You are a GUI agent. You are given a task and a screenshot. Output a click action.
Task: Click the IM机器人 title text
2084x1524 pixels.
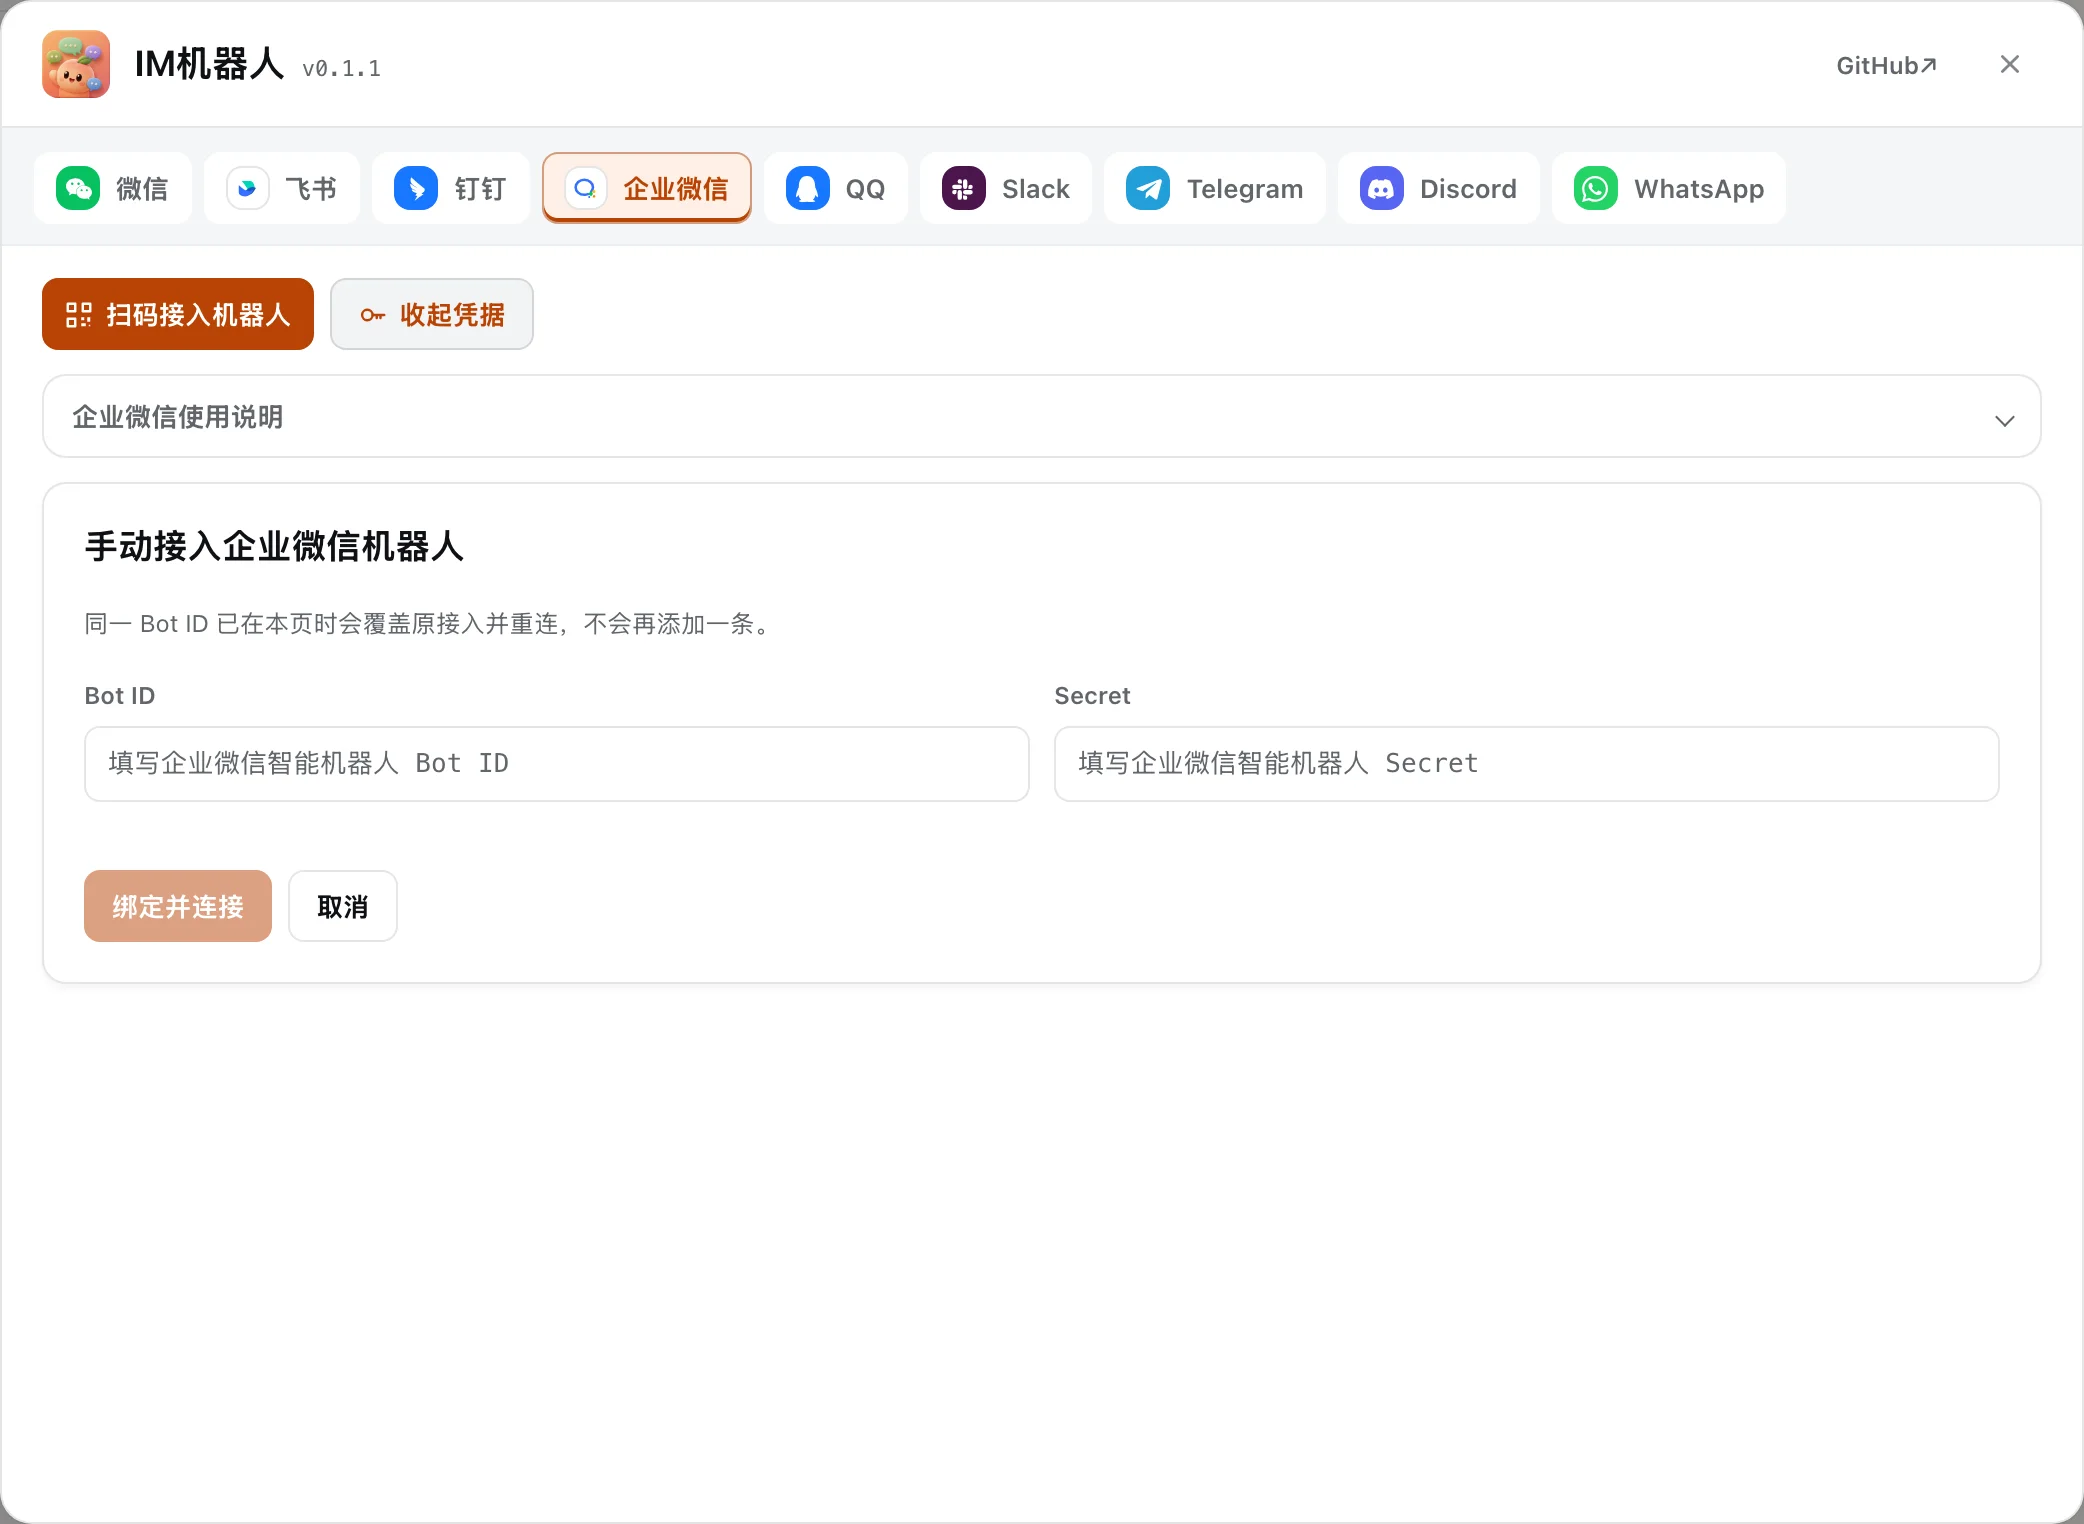coord(209,64)
